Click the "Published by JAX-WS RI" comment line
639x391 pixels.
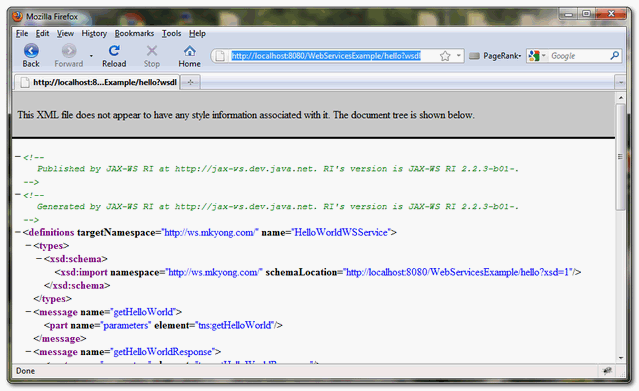278,169
